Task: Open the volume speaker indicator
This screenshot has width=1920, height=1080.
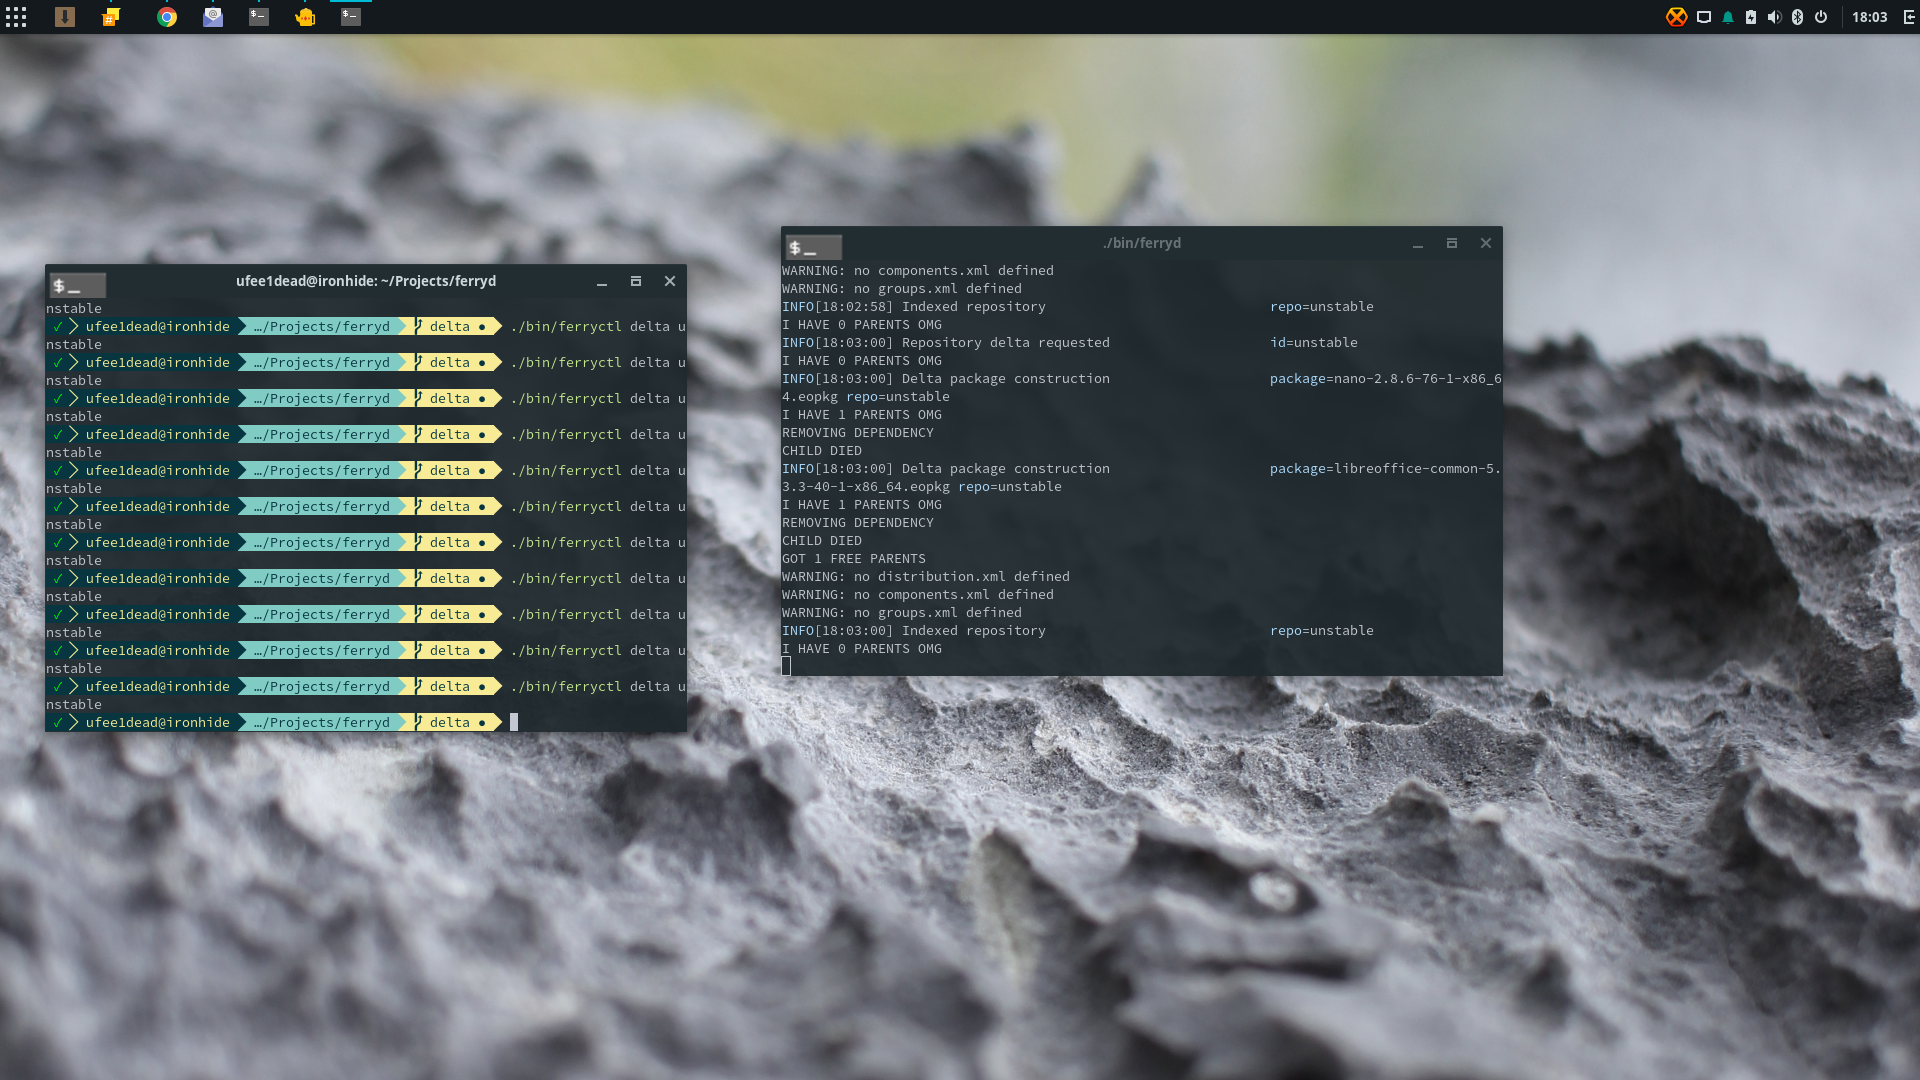Action: pos(1774,17)
